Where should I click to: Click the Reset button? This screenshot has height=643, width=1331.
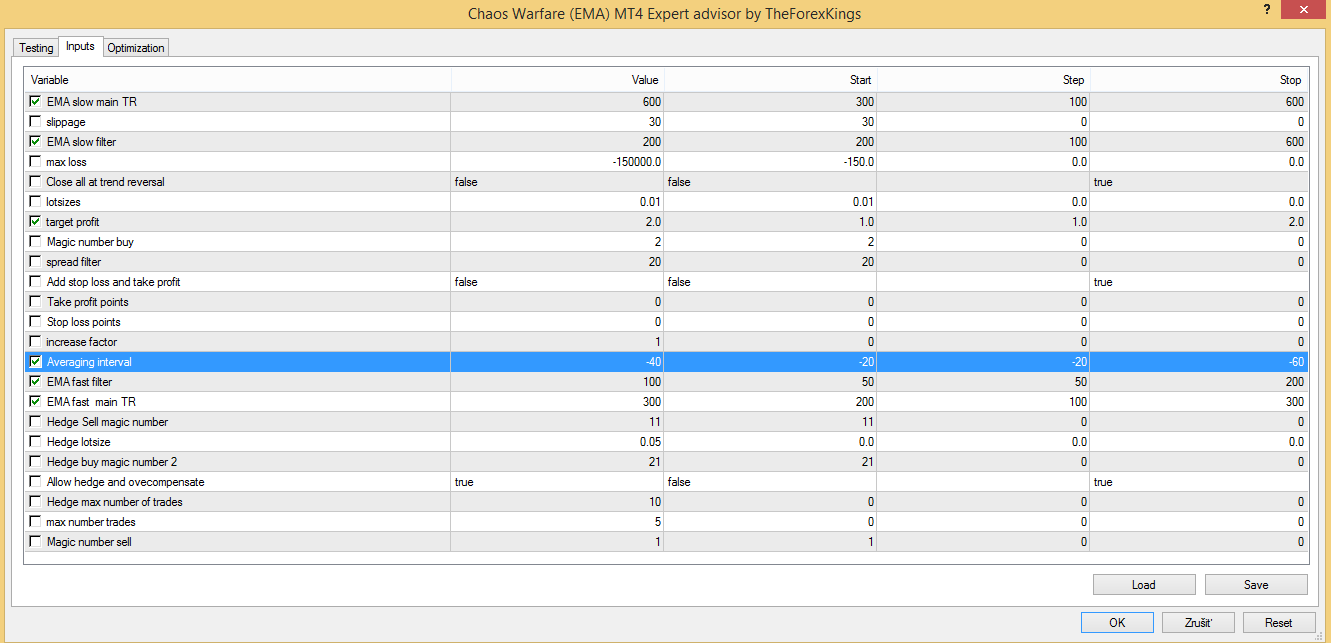[1279, 622]
